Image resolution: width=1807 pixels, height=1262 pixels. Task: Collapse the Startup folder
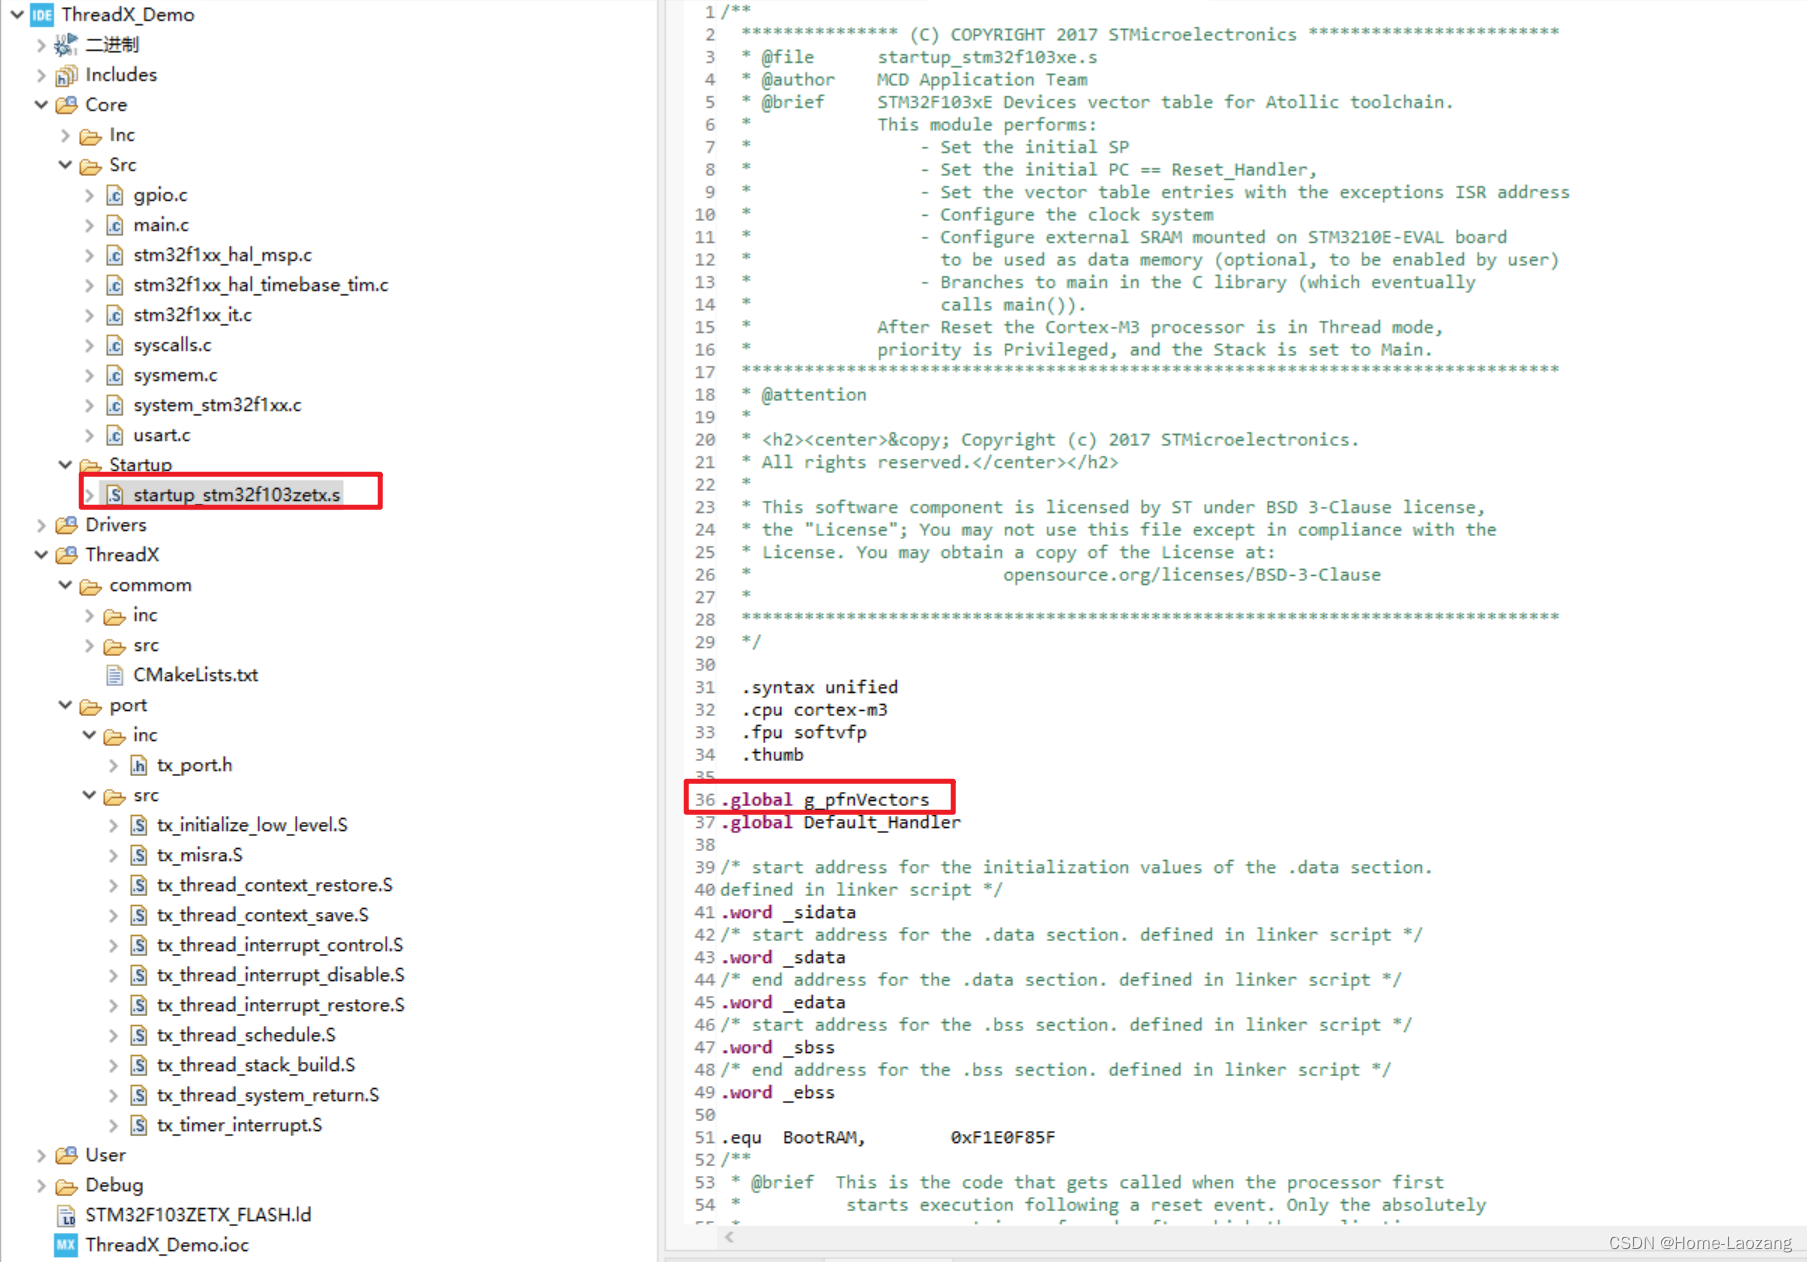click(64, 464)
